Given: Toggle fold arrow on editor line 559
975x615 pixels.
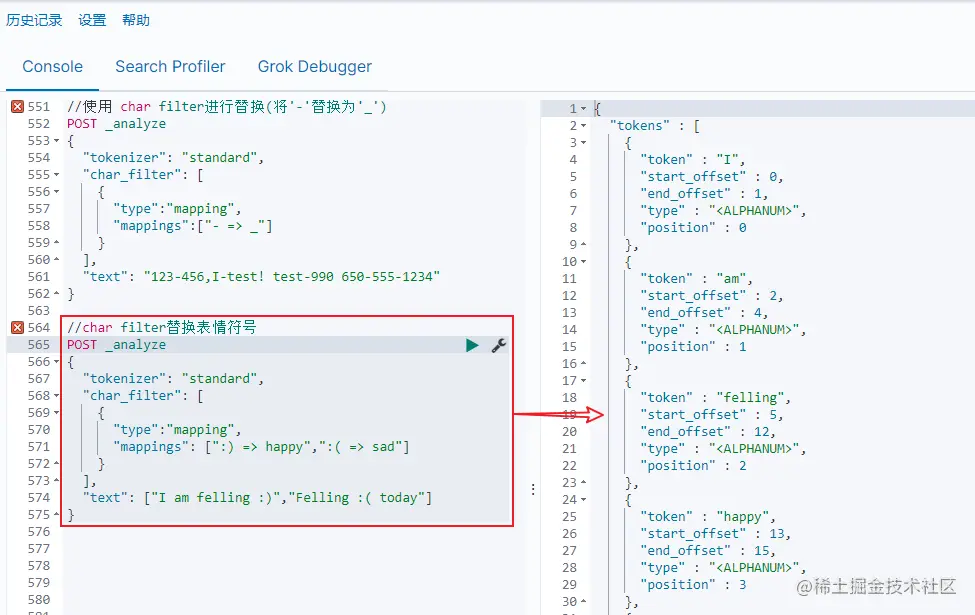Looking at the screenshot, I should (57, 243).
